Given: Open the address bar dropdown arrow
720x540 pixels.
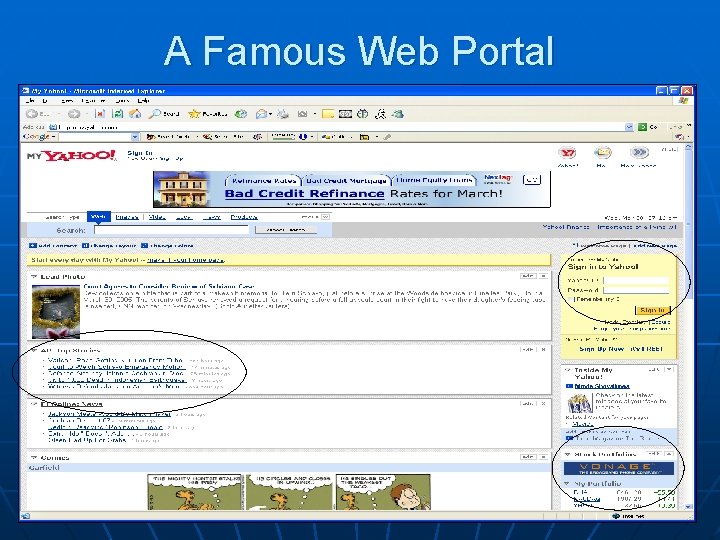Looking at the screenshot, I should pyautogui.click(x=629, y=127).
